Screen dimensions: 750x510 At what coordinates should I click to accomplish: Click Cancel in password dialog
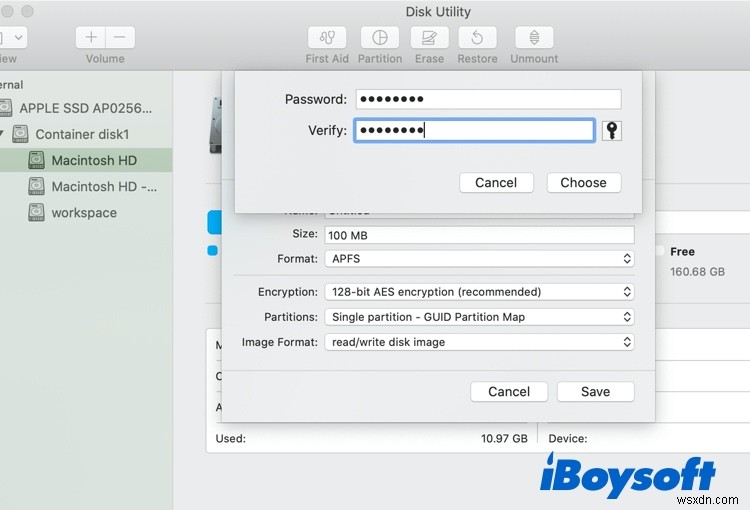tap(496, 183)
